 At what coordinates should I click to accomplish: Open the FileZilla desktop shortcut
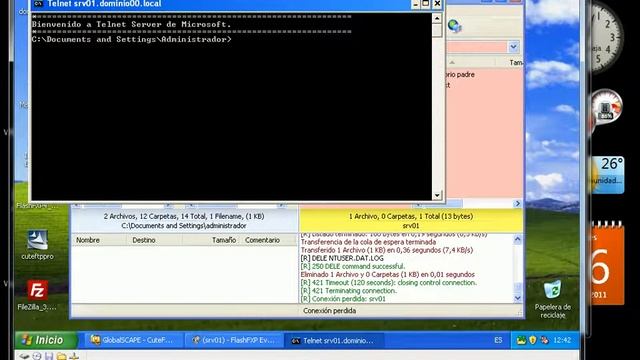click(x=37, y=295)
